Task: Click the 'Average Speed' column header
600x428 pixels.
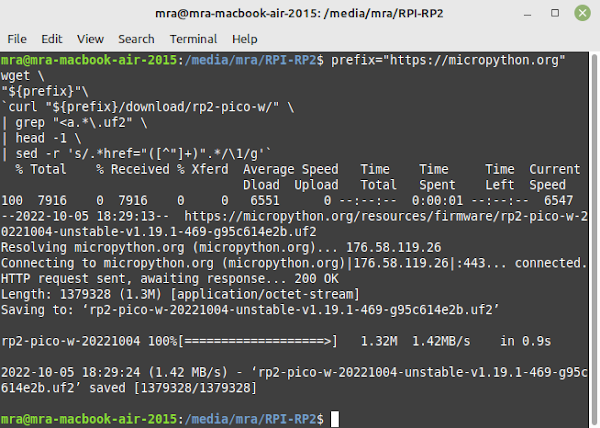Action: [x=290, y=169]
